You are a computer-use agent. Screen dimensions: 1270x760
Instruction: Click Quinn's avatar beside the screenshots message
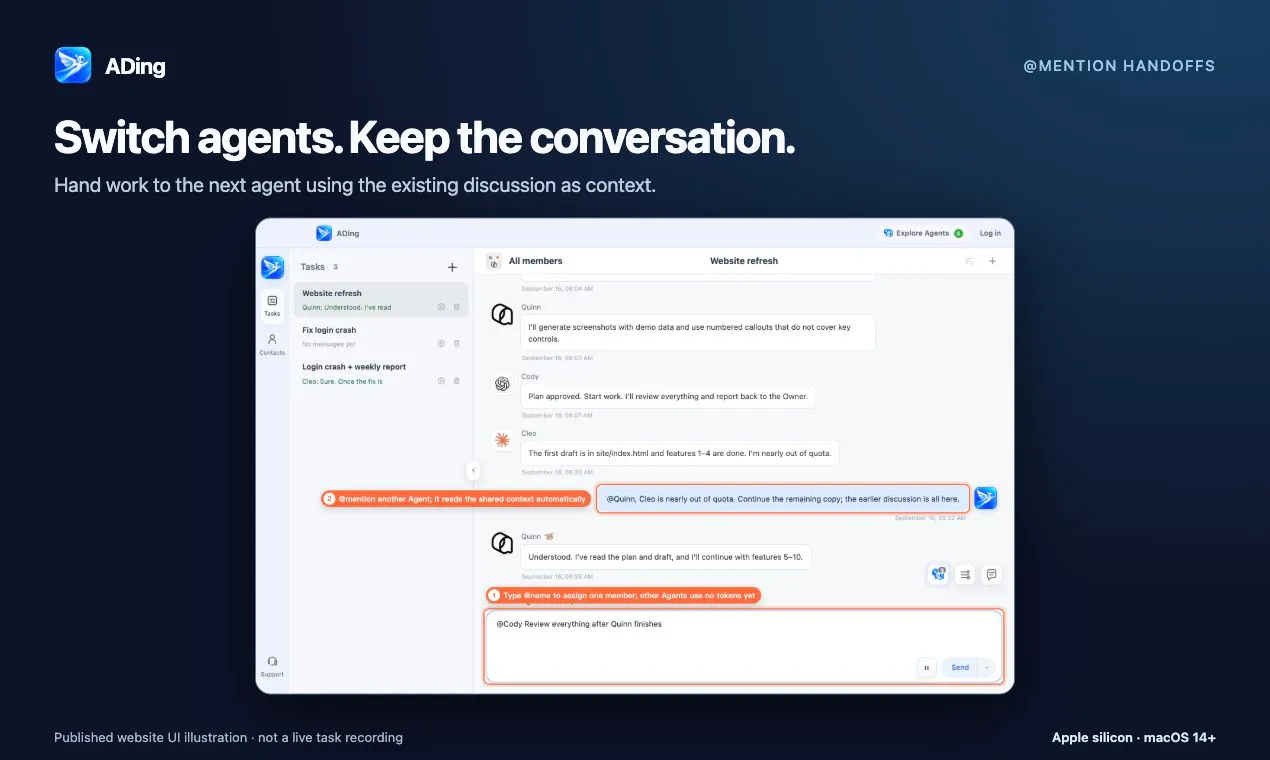(x=502, y=315)
